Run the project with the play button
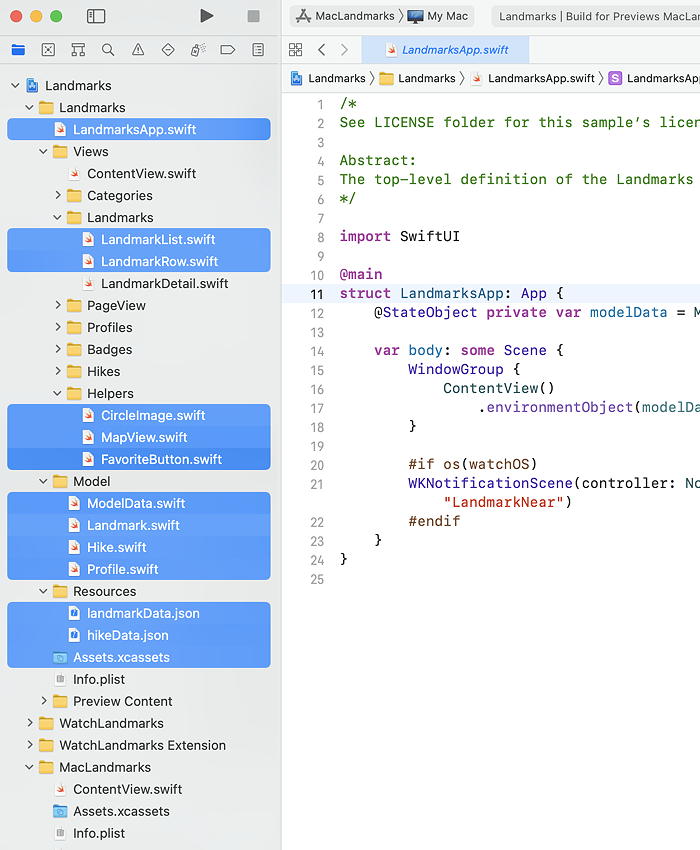This screenshot has height=850, width=700. (206, 16)
